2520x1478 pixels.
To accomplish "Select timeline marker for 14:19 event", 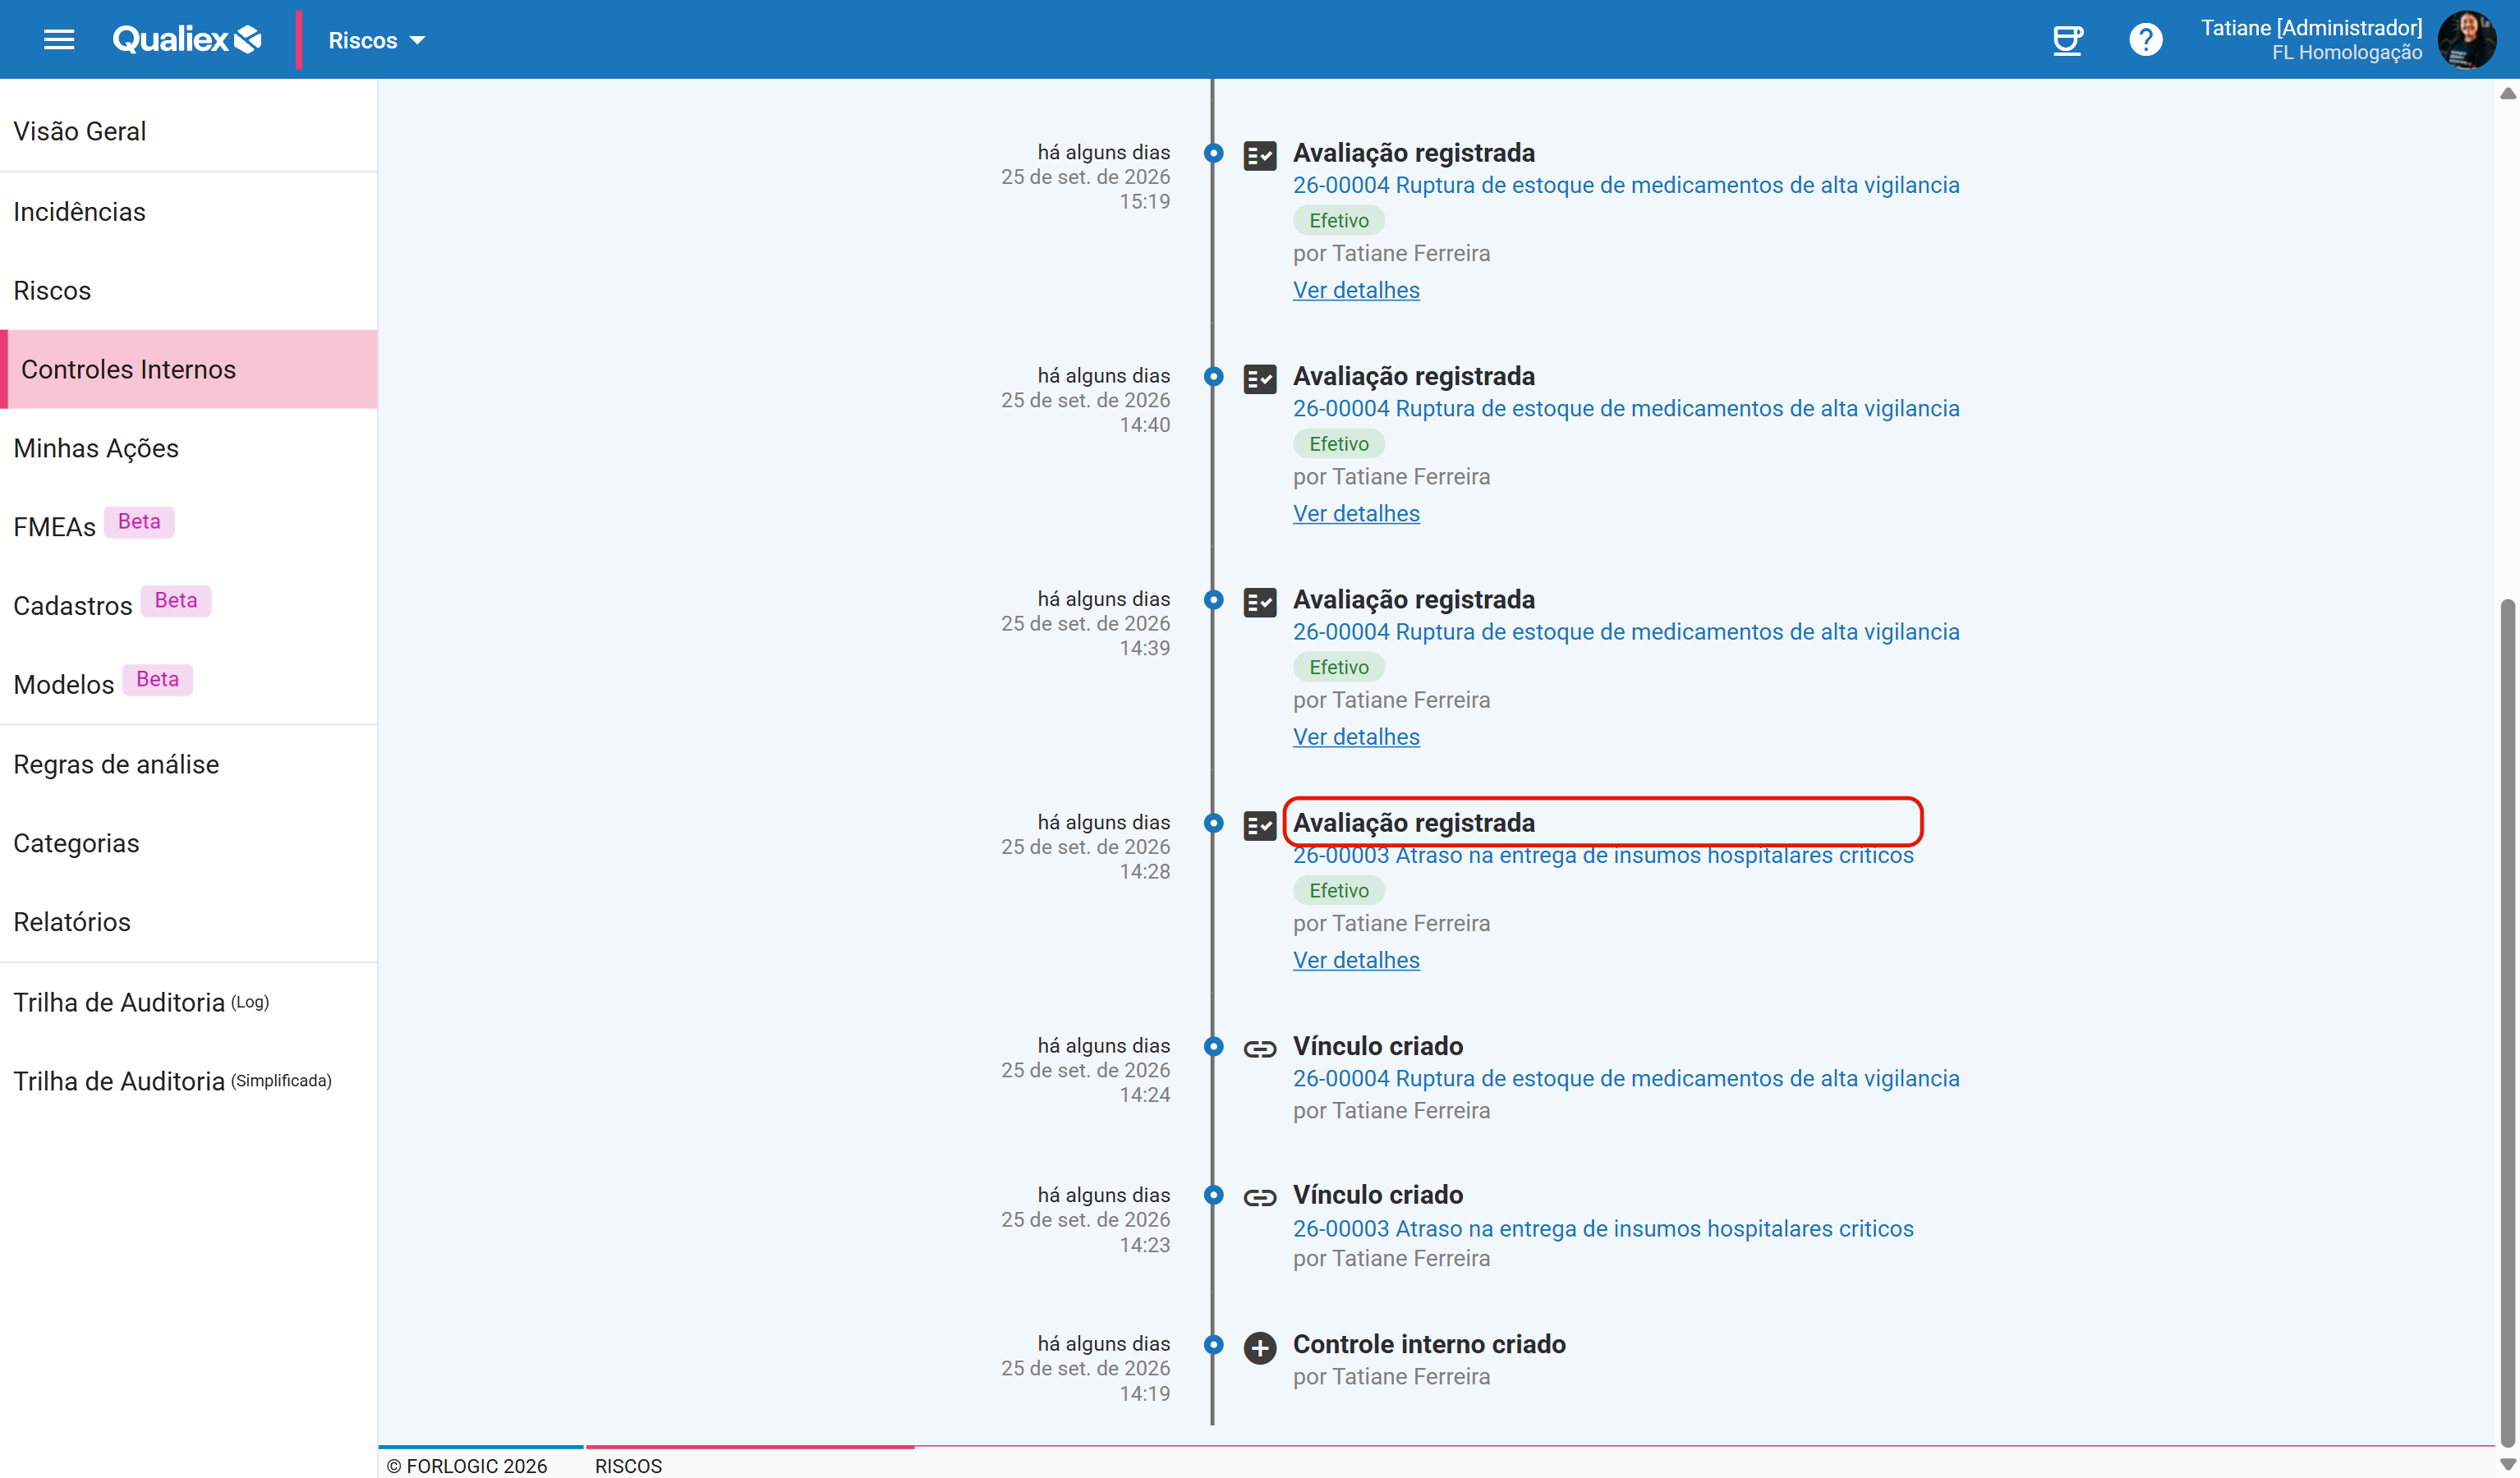I will click(x=1213, y=1345).
